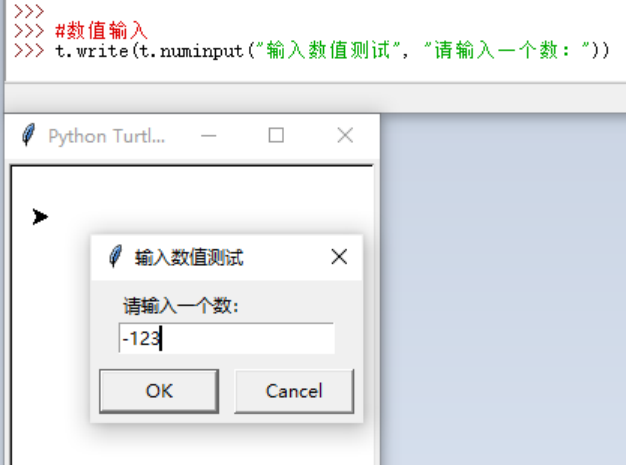Click the Python Turtl... window title text
Screen dimensions: 626x465
(x=106, y=137)
